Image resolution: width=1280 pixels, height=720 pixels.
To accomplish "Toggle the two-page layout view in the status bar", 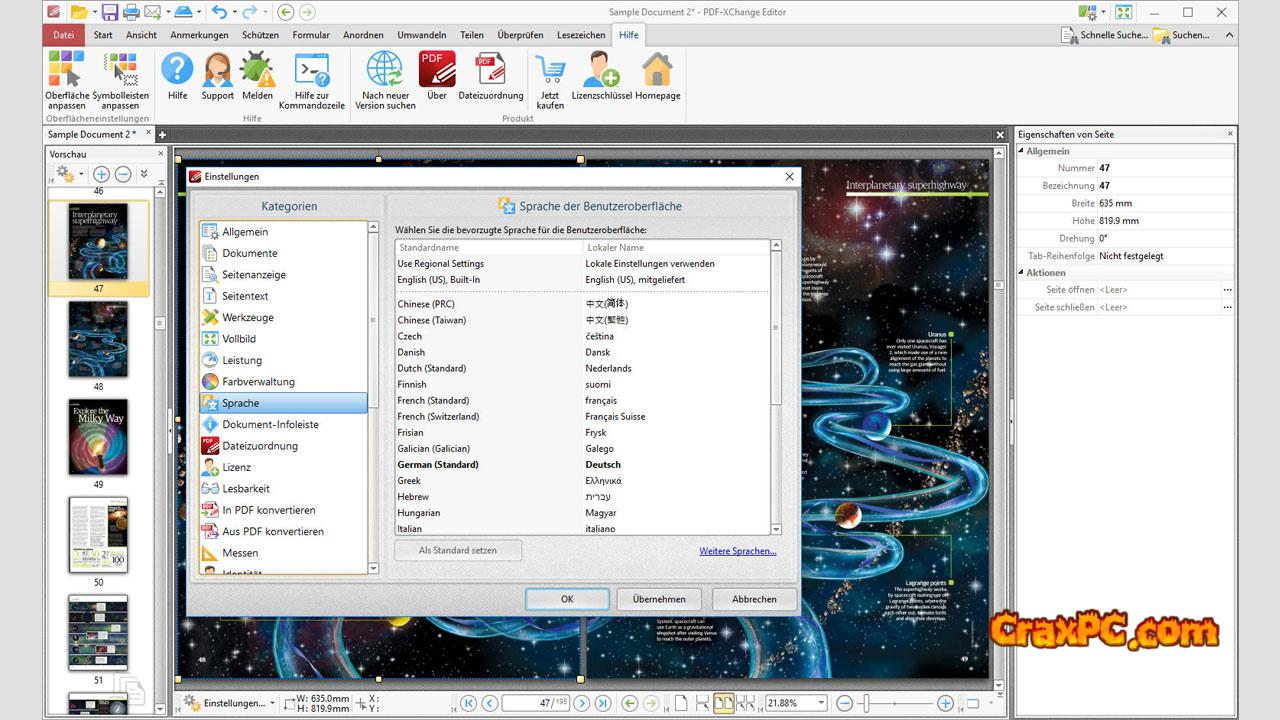I will (723, 703).
